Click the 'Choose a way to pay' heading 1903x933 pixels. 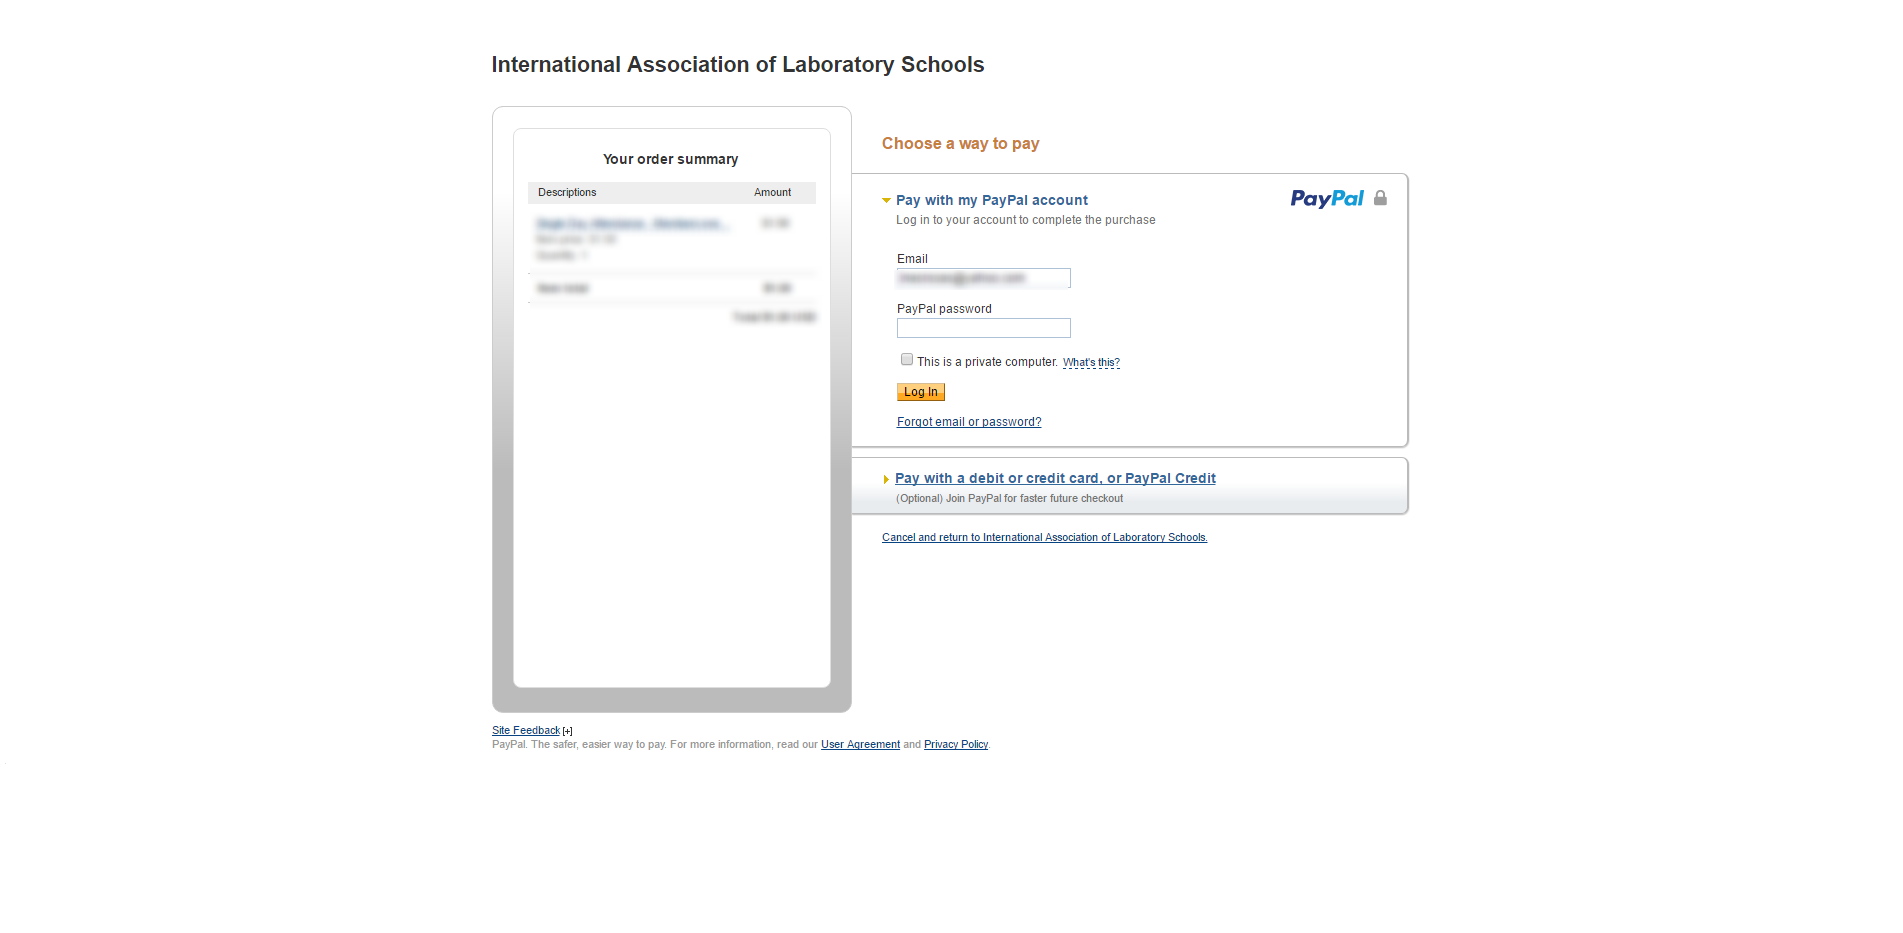coord(959,143)
